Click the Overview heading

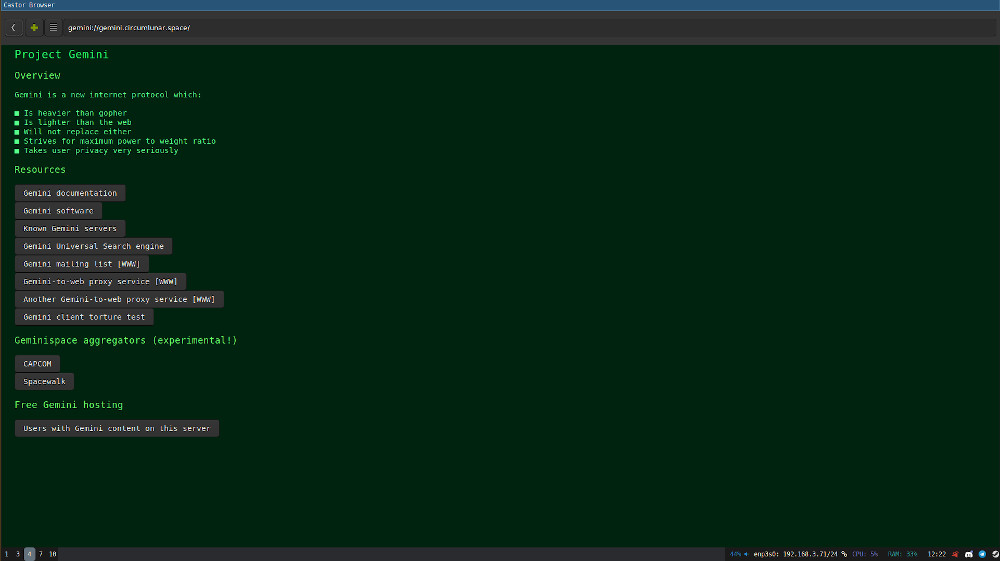tap(38, 75)
